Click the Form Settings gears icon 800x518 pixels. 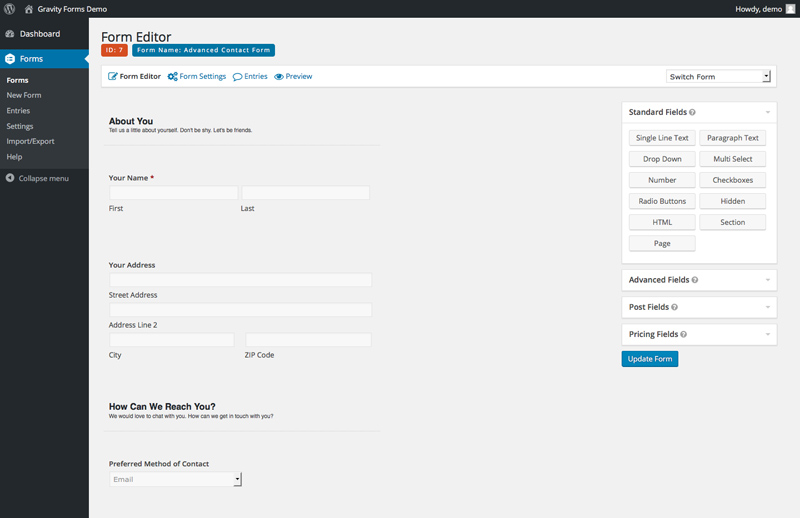172,76
